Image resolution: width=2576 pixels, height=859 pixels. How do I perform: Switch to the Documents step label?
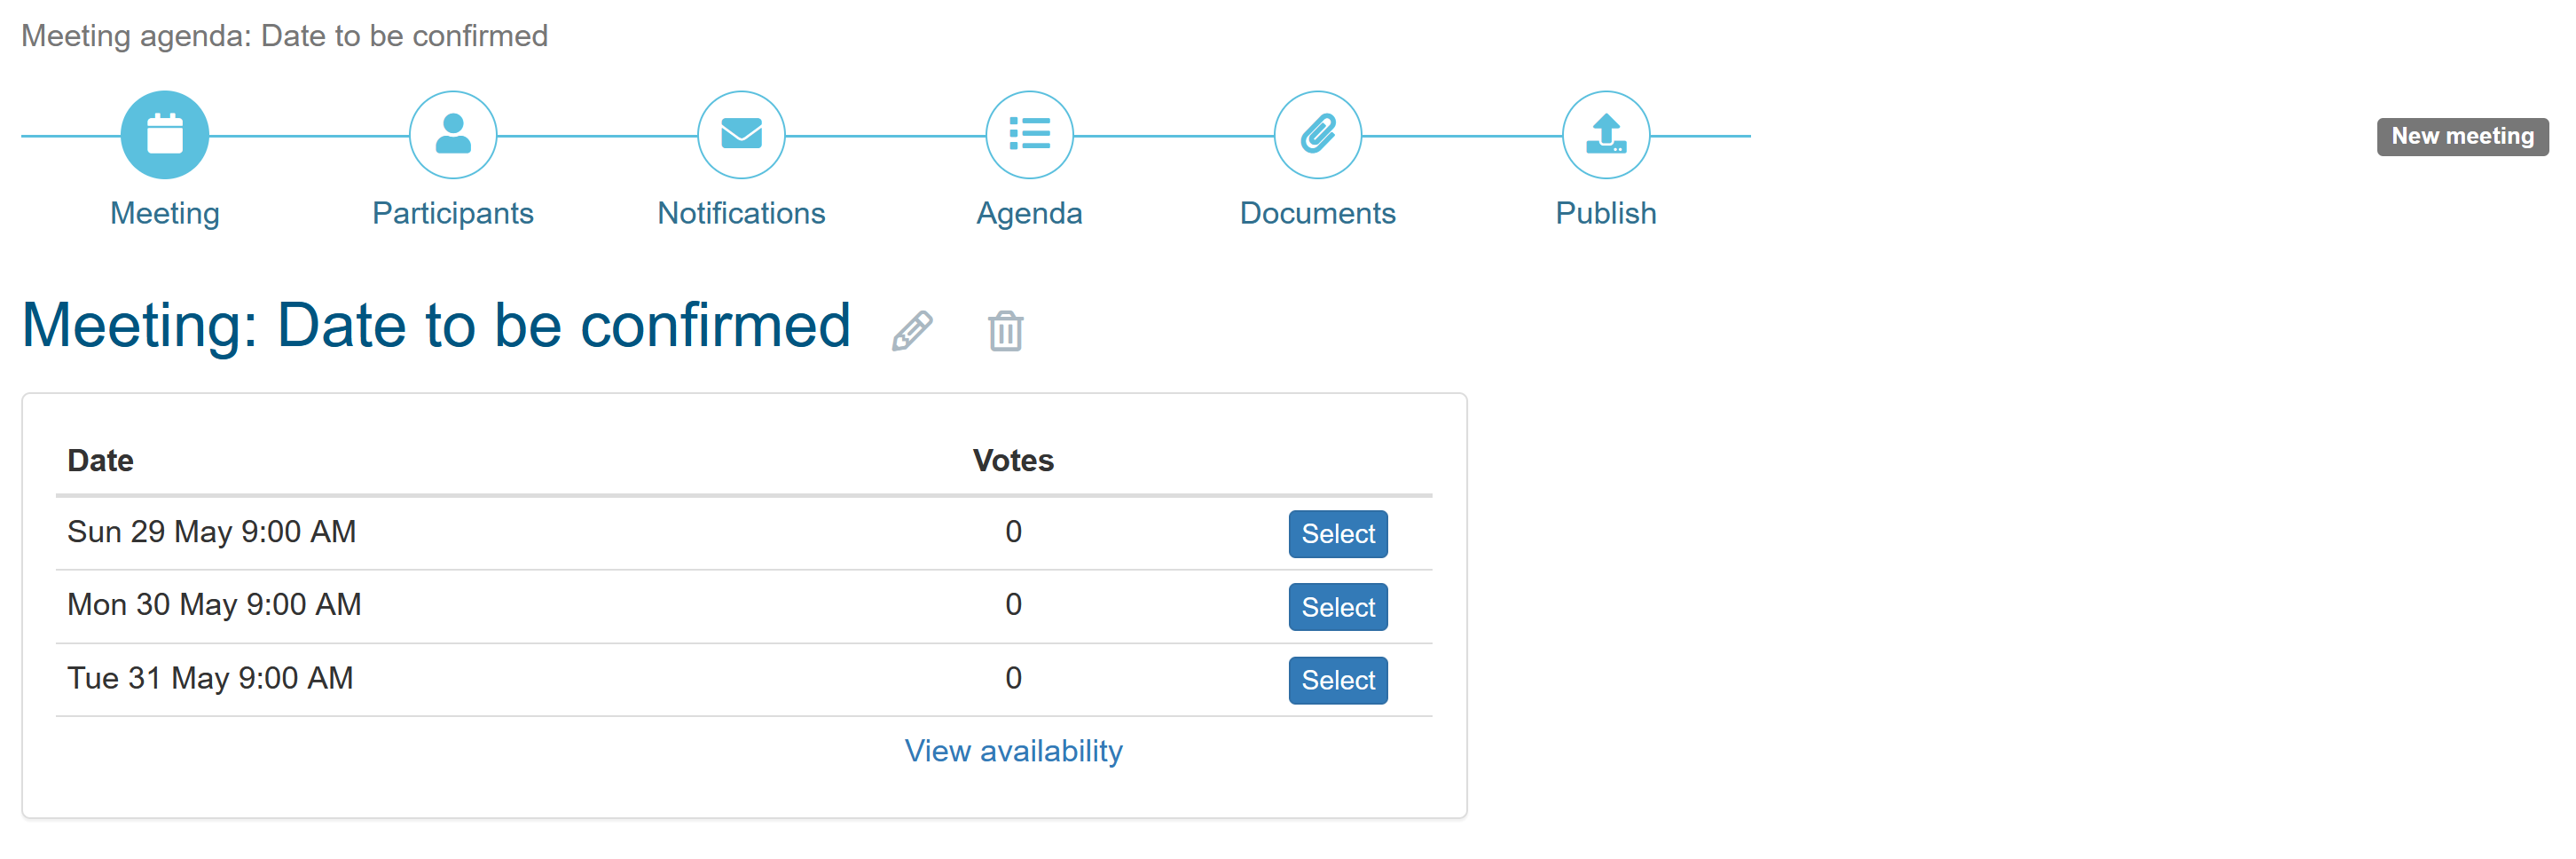(x=1317, y=213)
